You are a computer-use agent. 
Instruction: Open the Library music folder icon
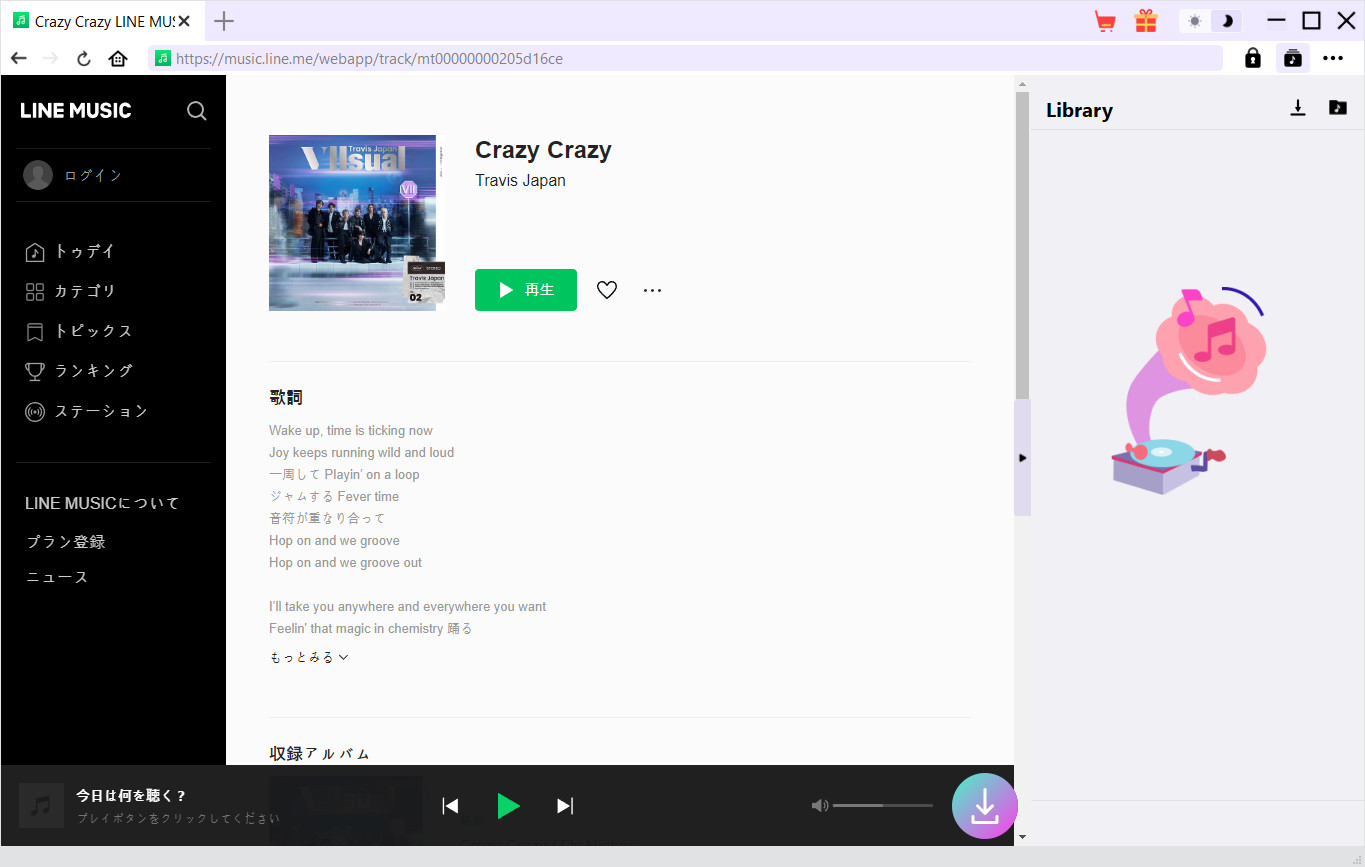(1338, 108)
